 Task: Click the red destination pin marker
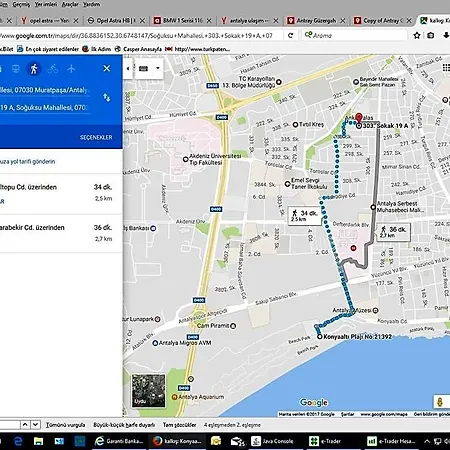pos(359,118)
